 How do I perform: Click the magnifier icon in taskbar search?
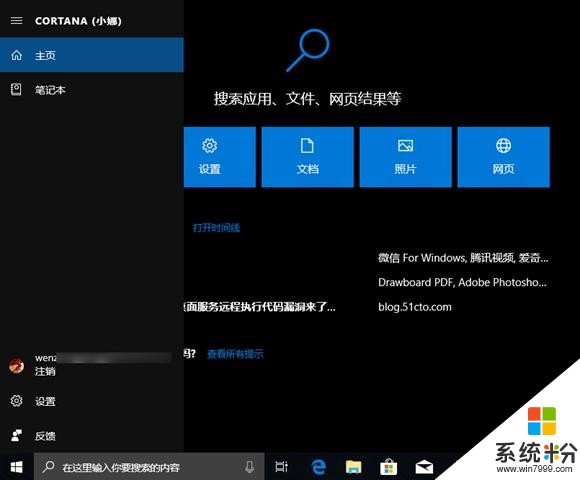[x=48, y=467]
